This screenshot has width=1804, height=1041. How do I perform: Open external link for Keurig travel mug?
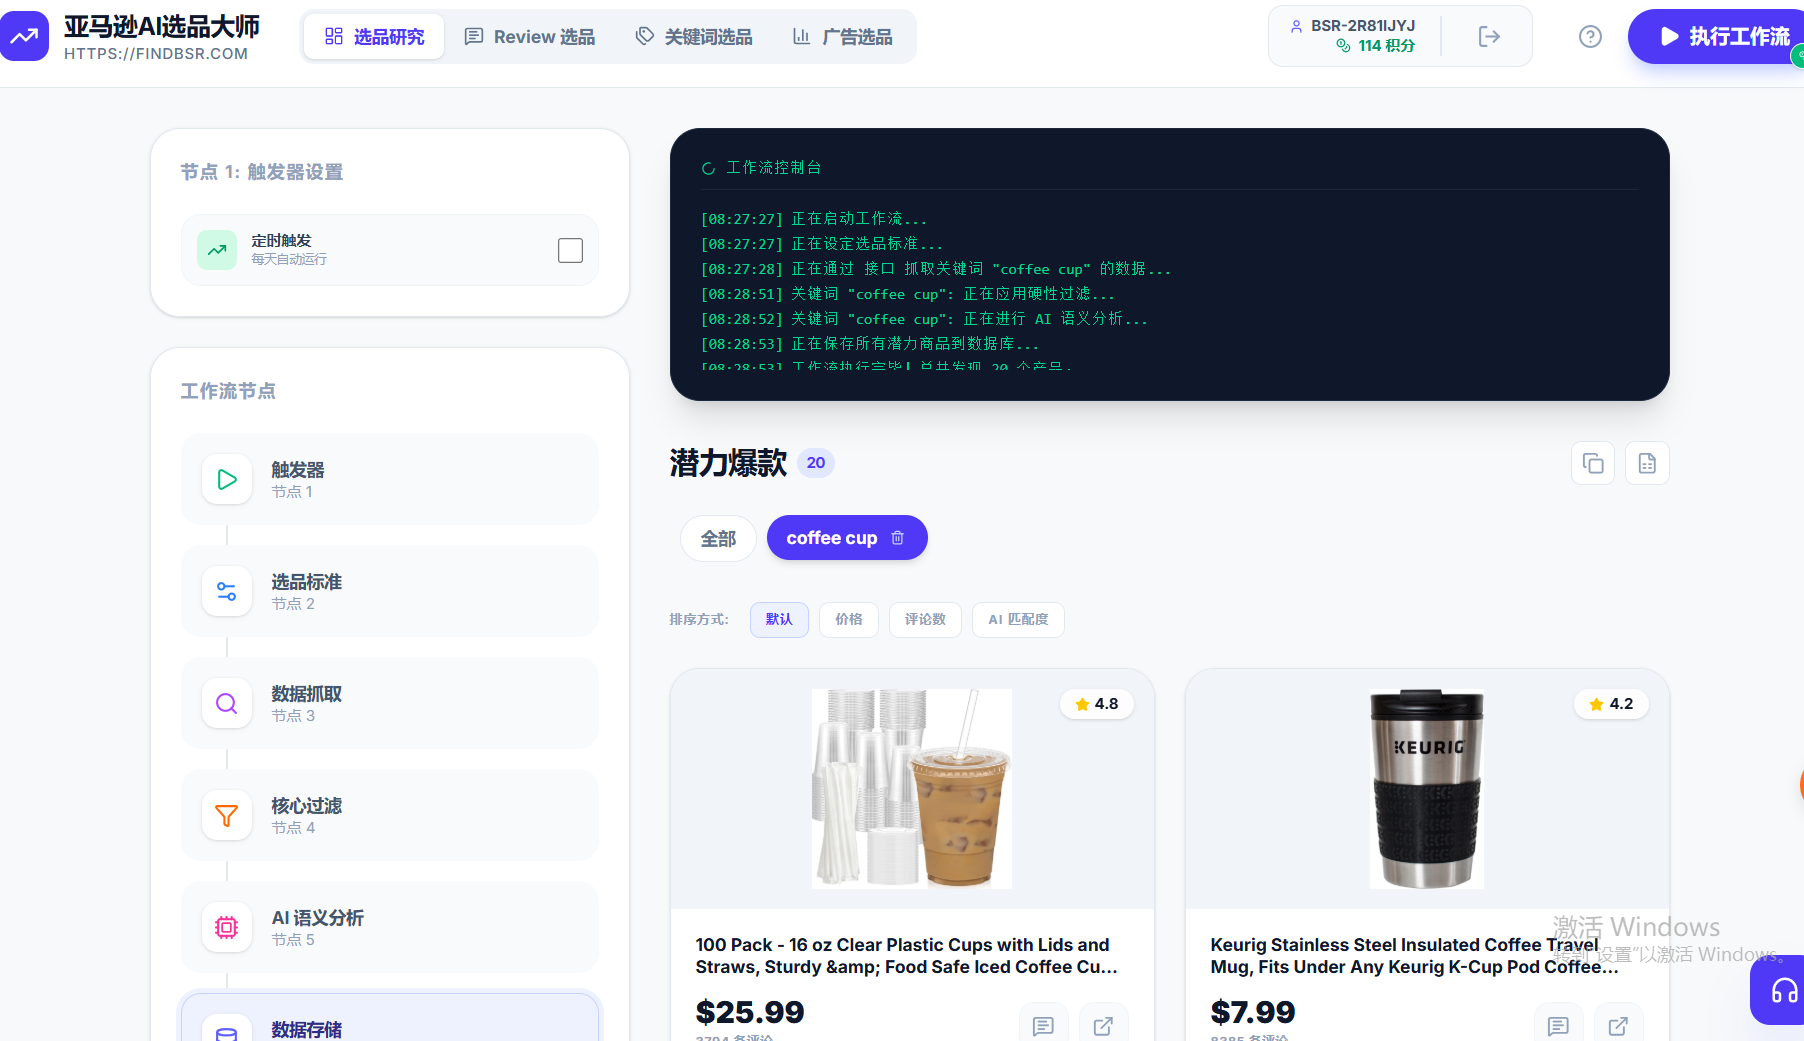point(1618,1026)
